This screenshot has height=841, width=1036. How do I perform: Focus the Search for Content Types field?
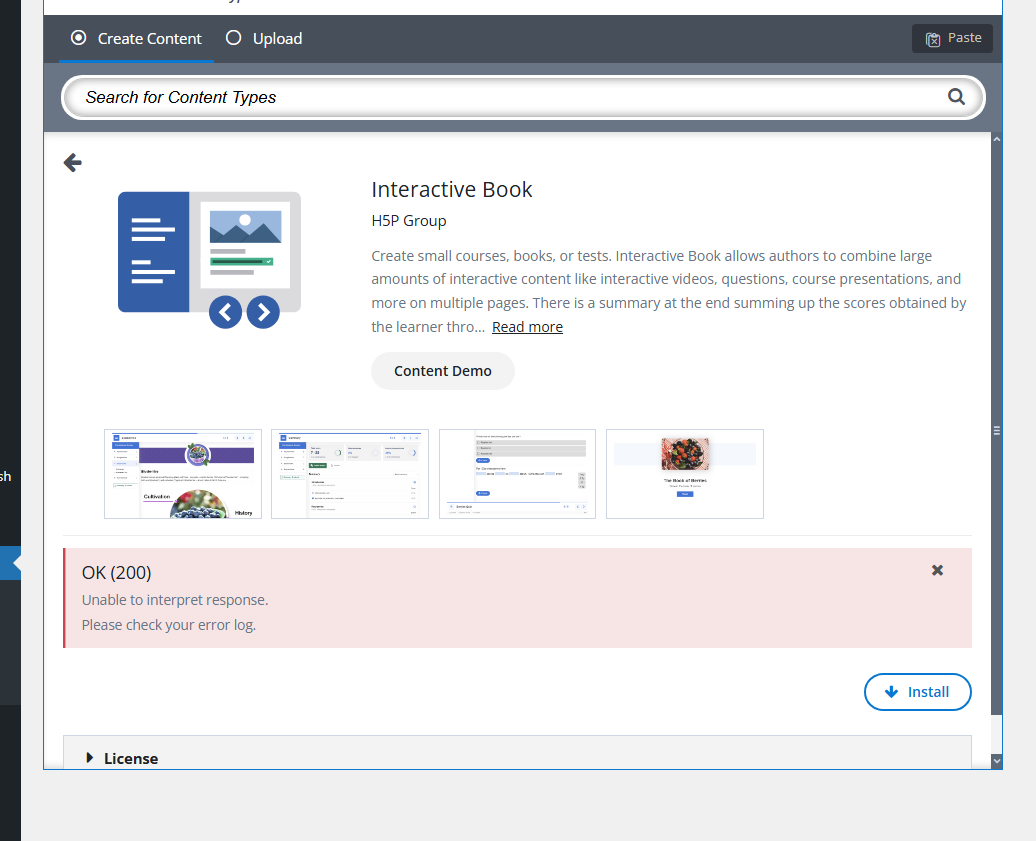[x=500, y=97]
